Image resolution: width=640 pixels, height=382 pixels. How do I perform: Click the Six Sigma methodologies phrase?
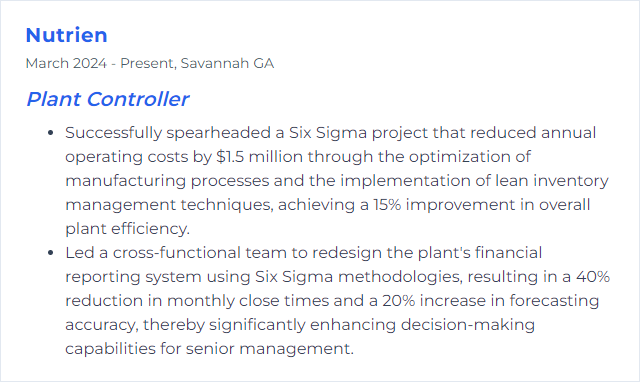[x=359, y=277]
